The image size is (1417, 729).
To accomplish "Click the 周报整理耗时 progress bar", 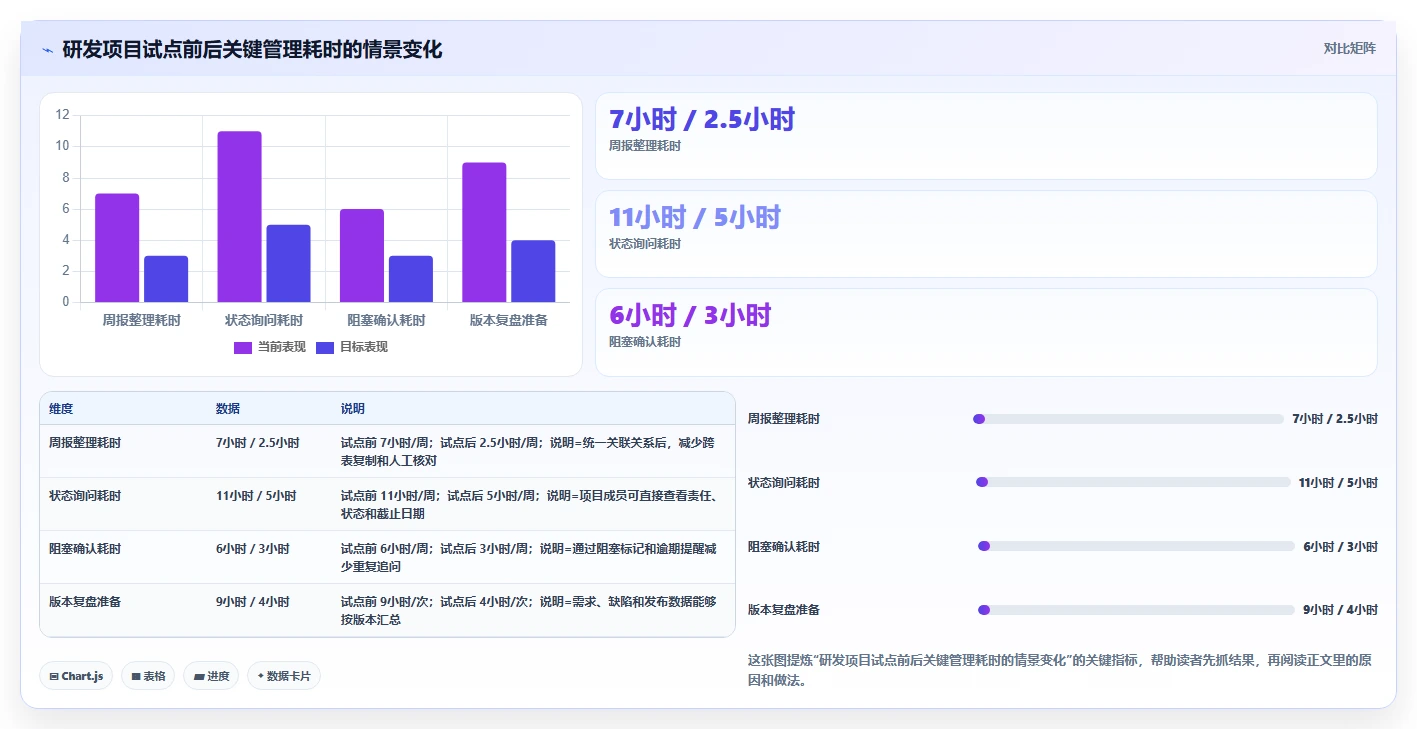I will (1128, 419).
